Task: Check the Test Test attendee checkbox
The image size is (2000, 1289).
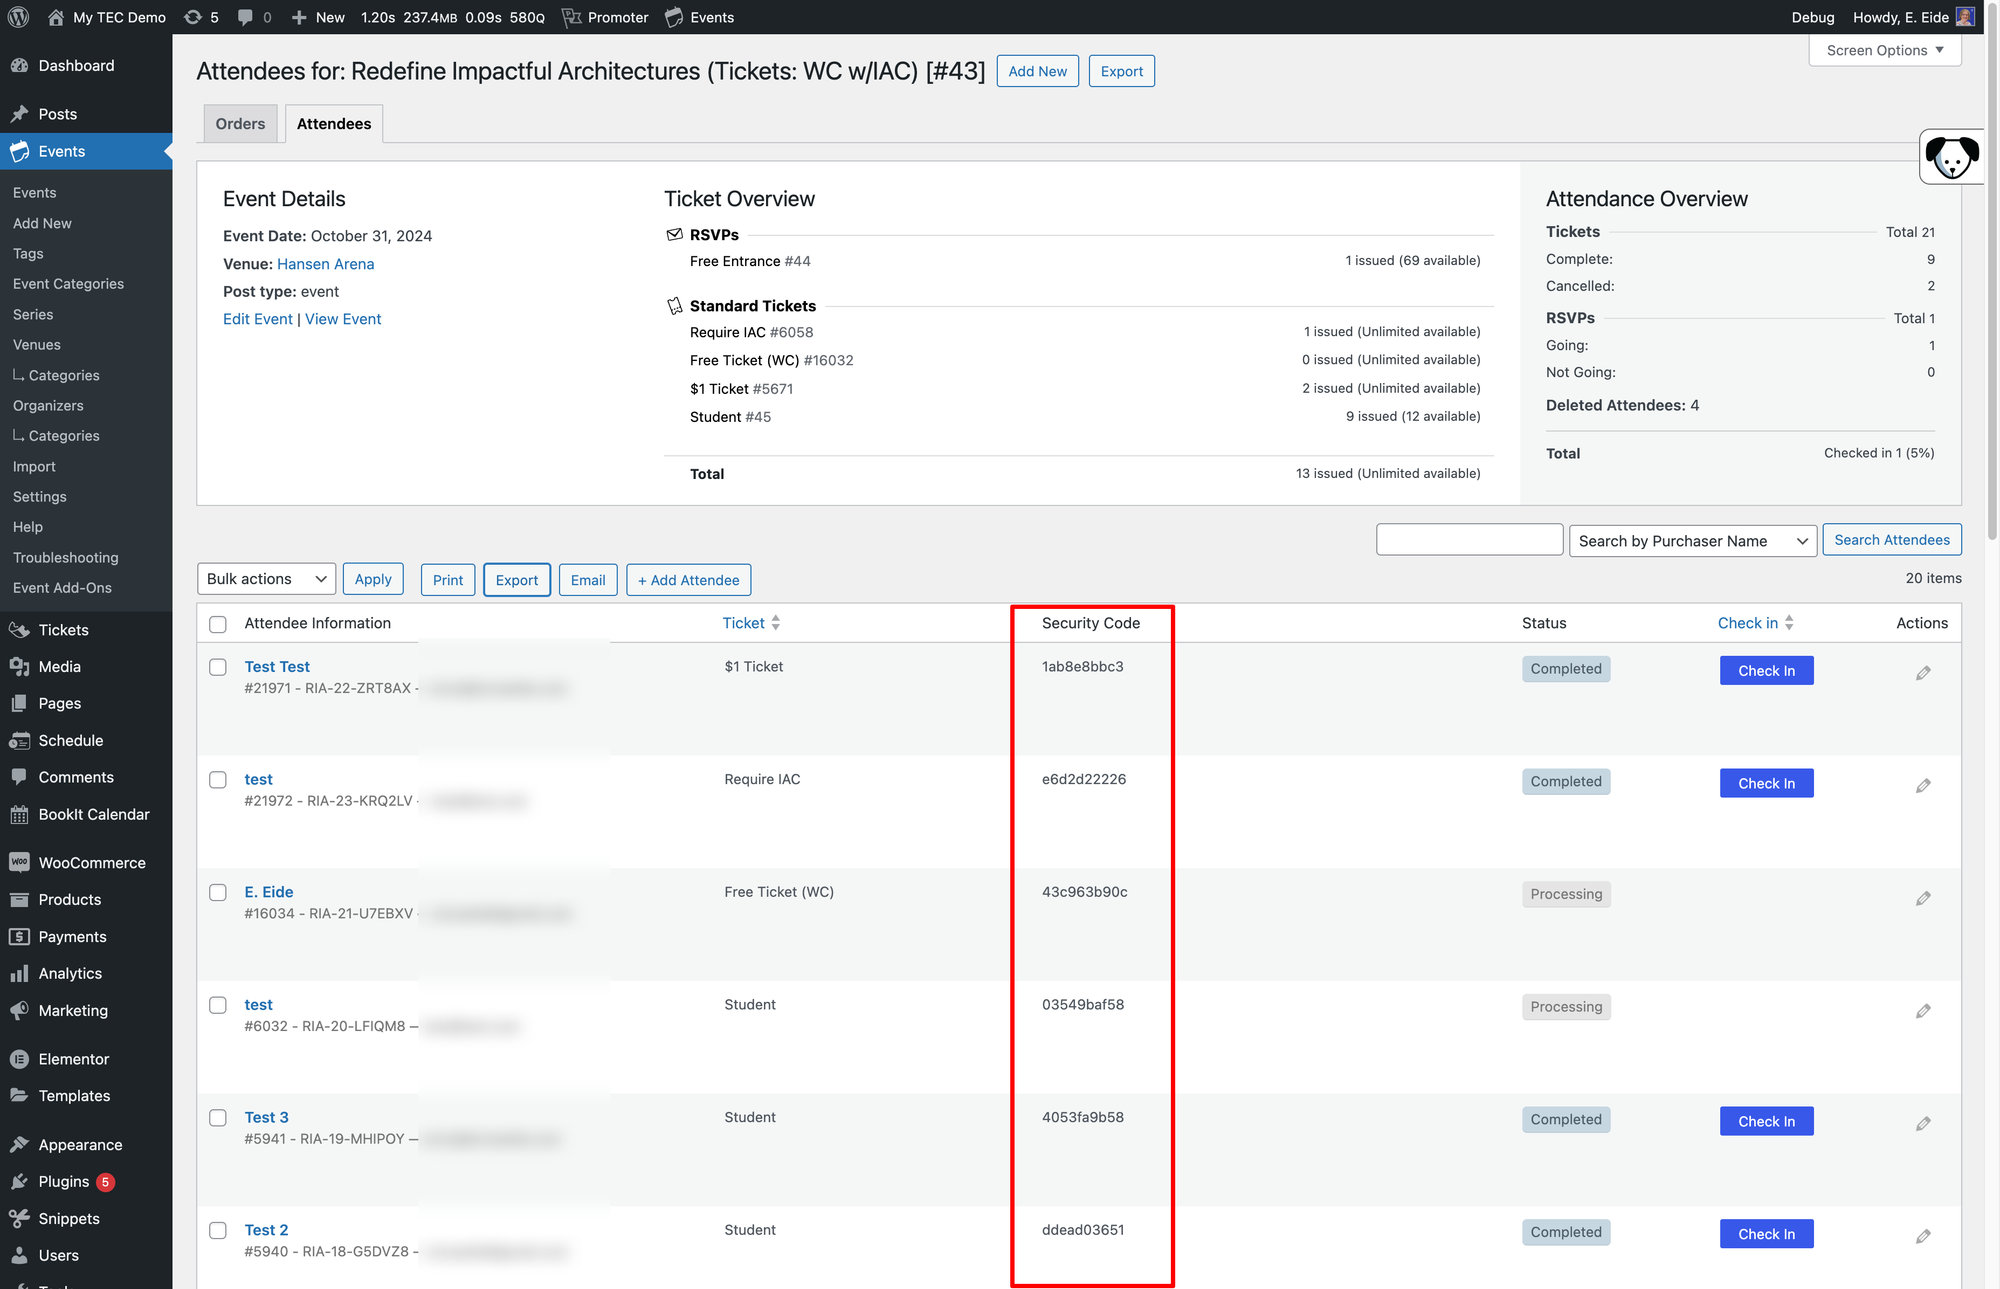Action: point(218,667)
